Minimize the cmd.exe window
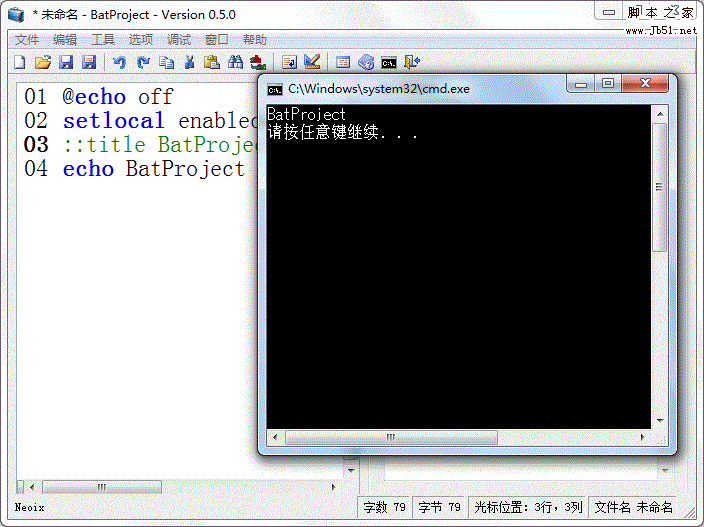The height and width of the screenshot is (527, 704). tap(581, 83)
